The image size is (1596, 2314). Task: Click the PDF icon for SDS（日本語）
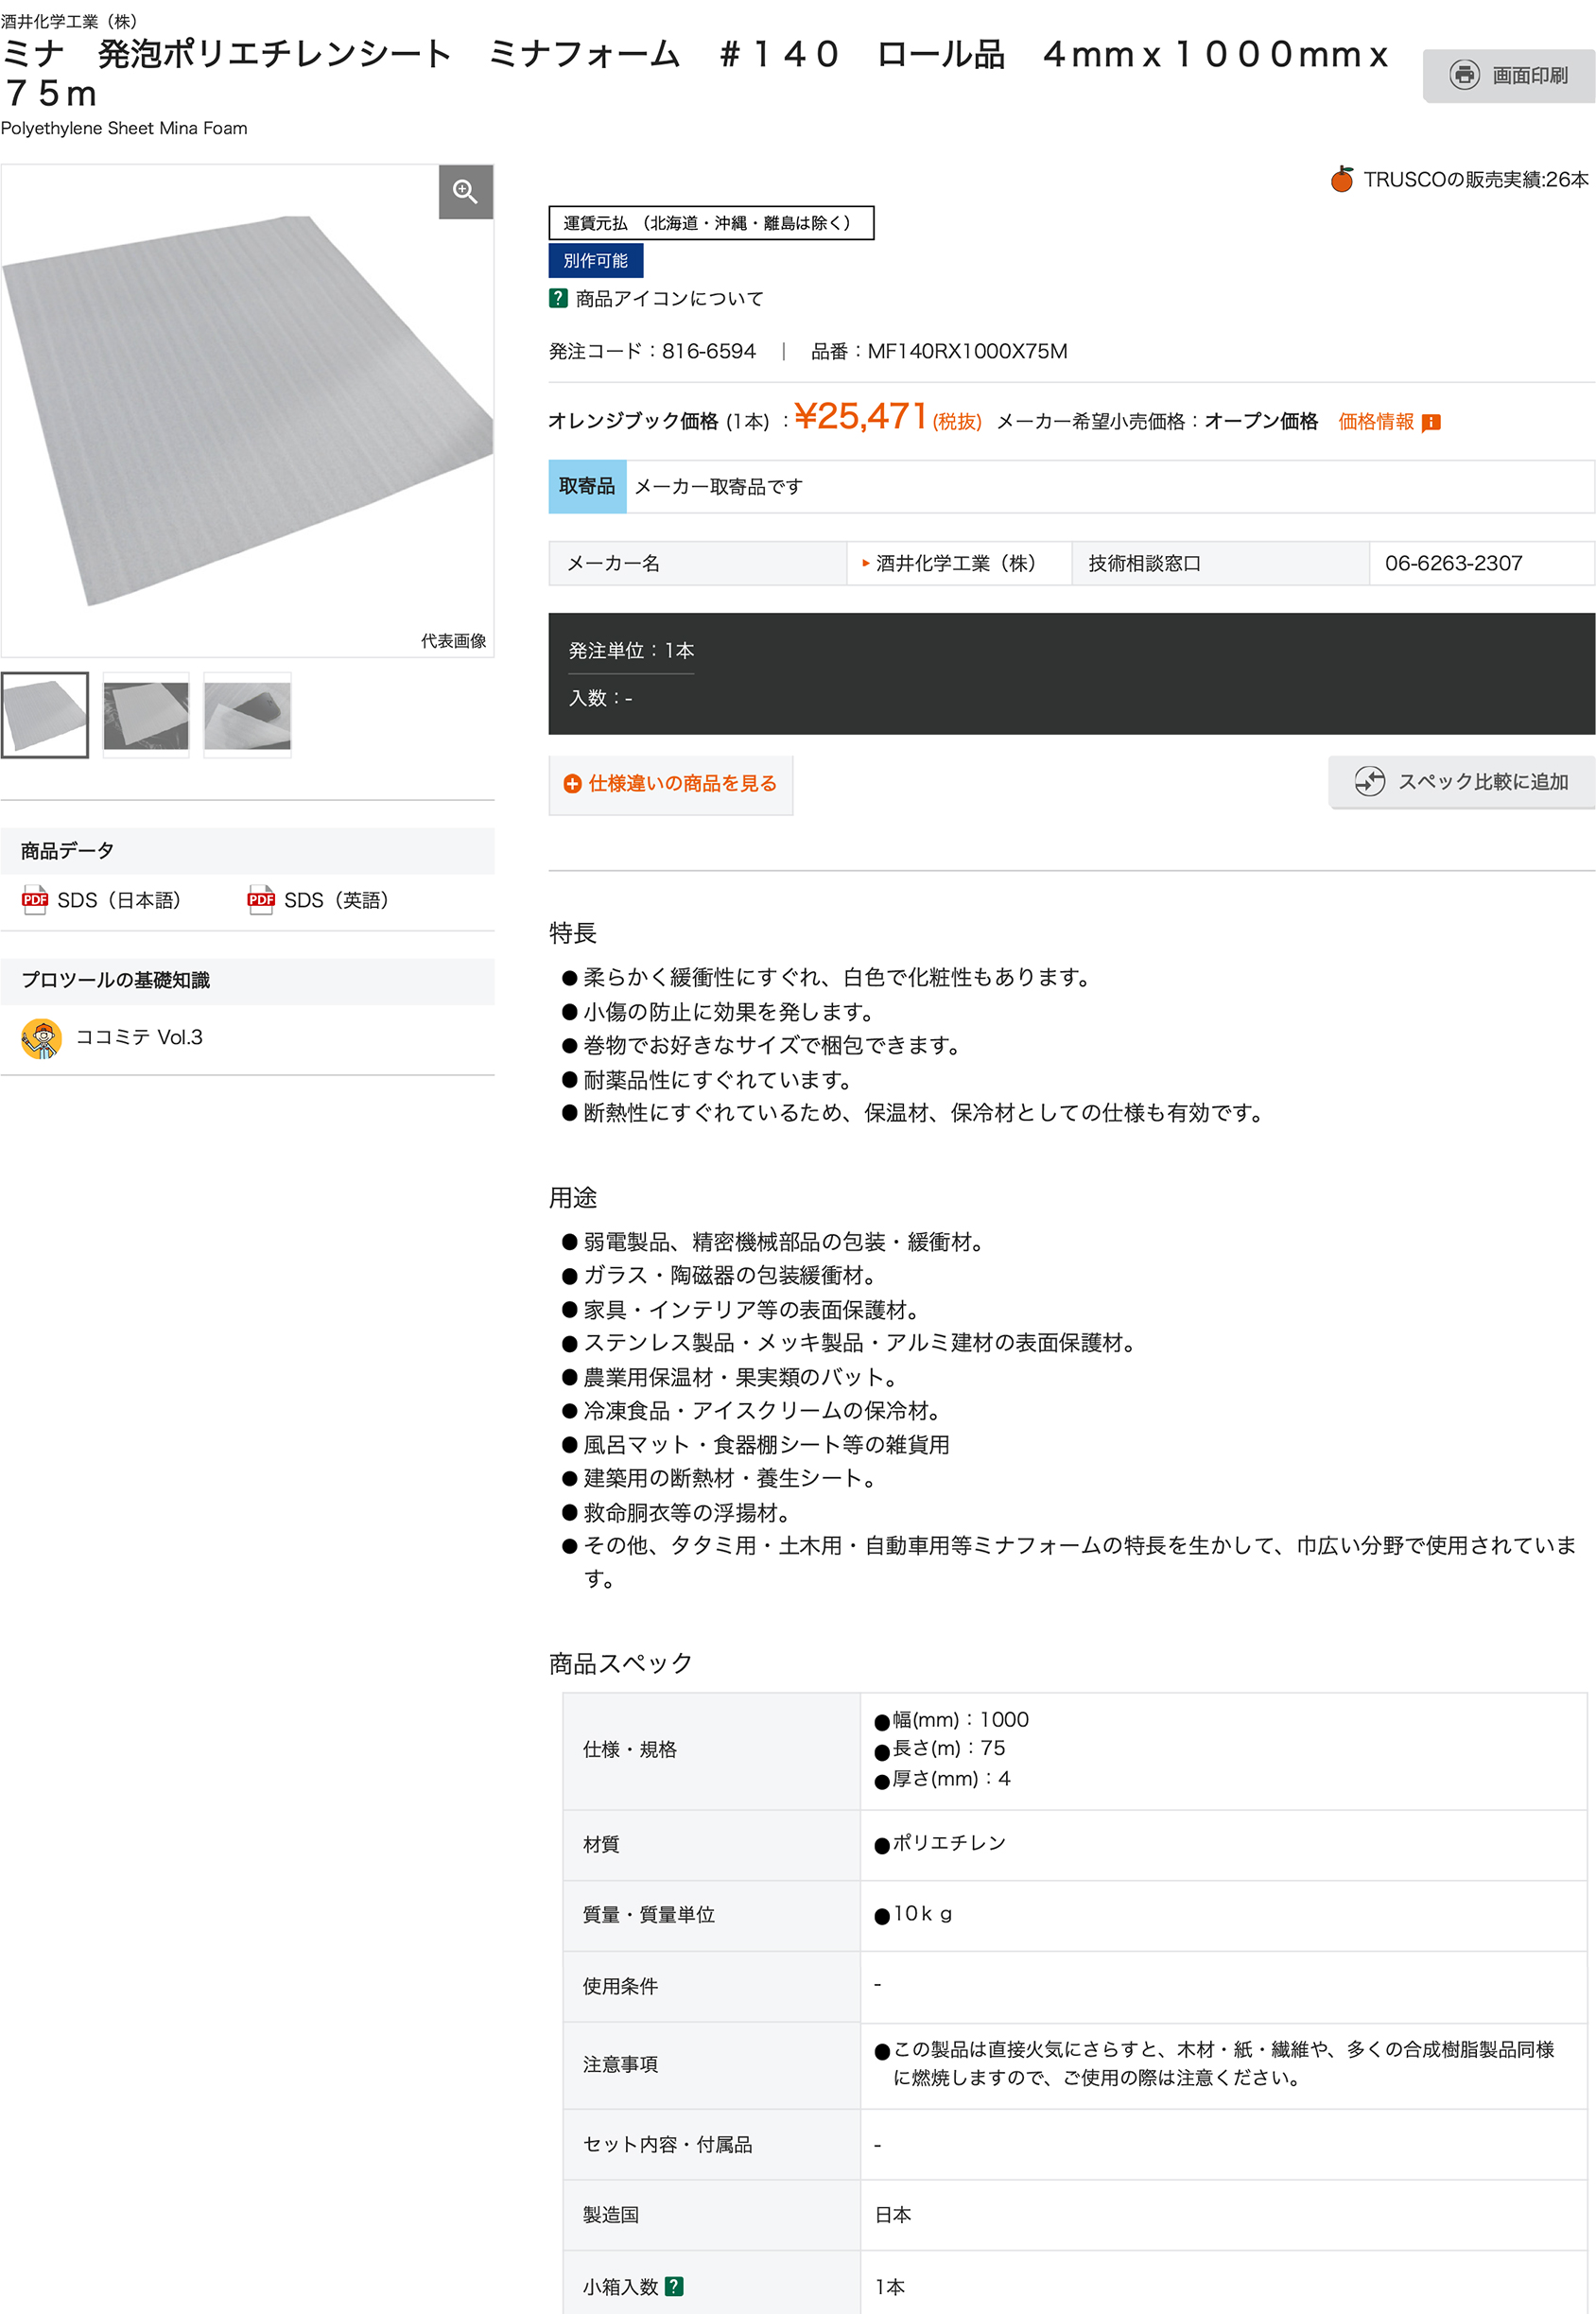[35, 900]
